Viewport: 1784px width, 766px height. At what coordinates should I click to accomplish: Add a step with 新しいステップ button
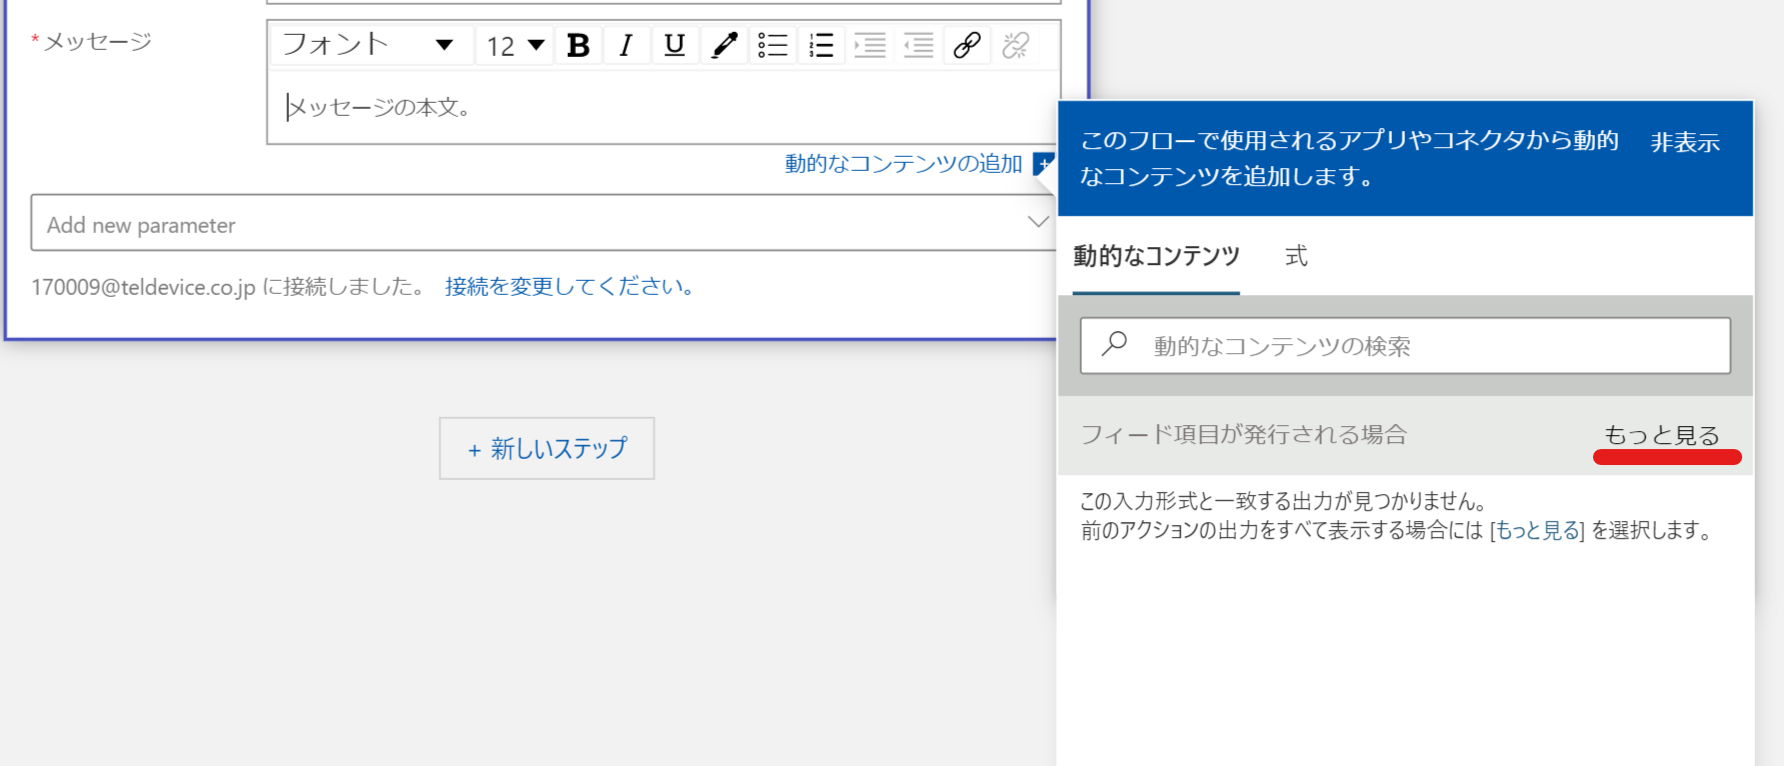click(547, 448)
